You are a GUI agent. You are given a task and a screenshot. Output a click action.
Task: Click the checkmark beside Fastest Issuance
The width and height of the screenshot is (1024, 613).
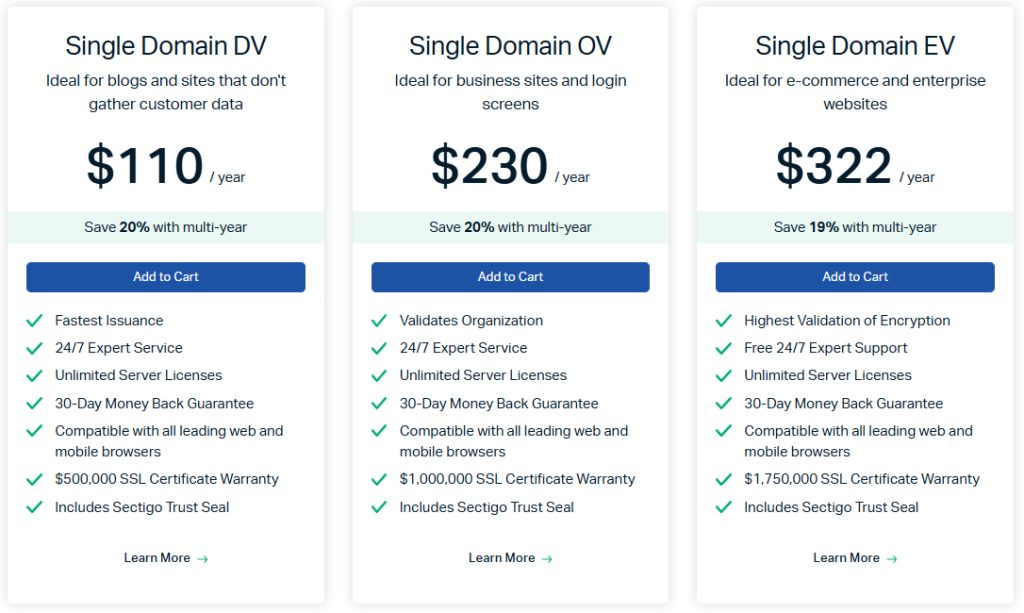coord(34,320)
